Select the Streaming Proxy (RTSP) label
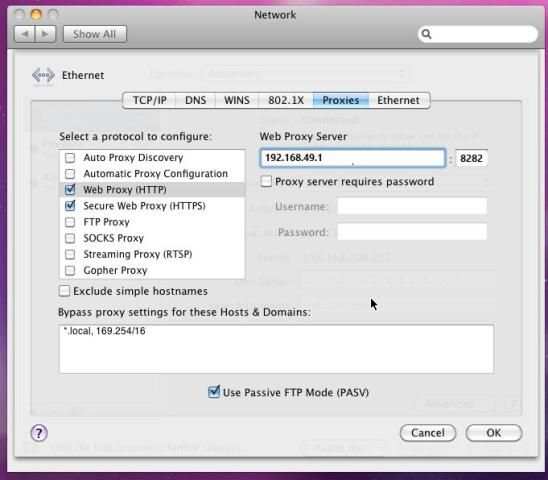The height and width of the screenshot is (480, 548). (138, 254)
